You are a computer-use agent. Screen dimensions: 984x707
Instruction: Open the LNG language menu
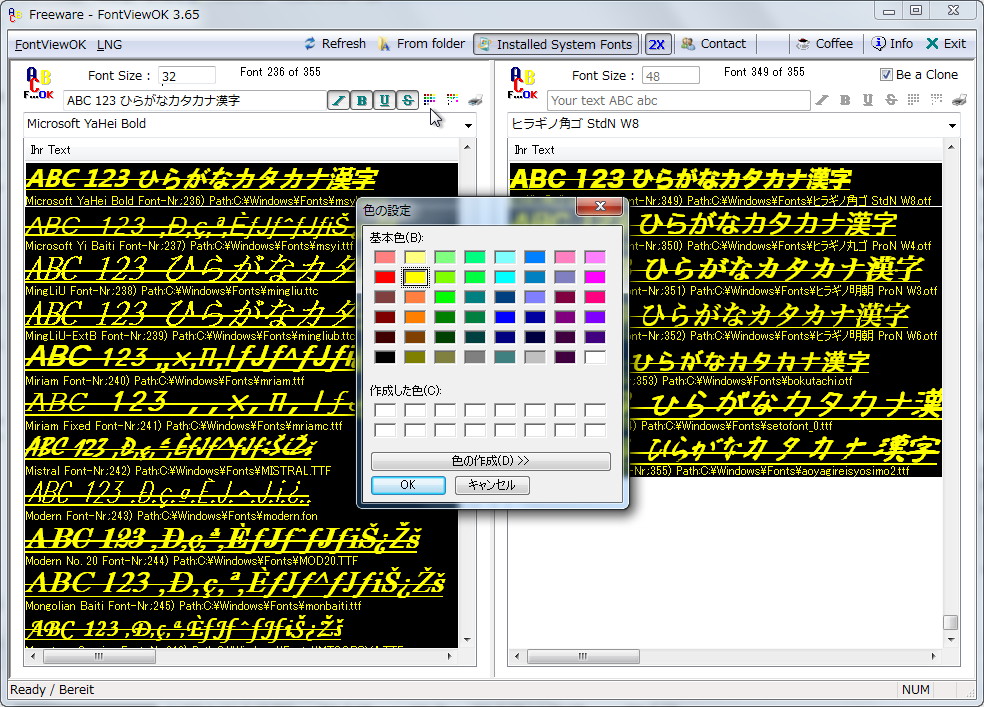pos(109,45)
